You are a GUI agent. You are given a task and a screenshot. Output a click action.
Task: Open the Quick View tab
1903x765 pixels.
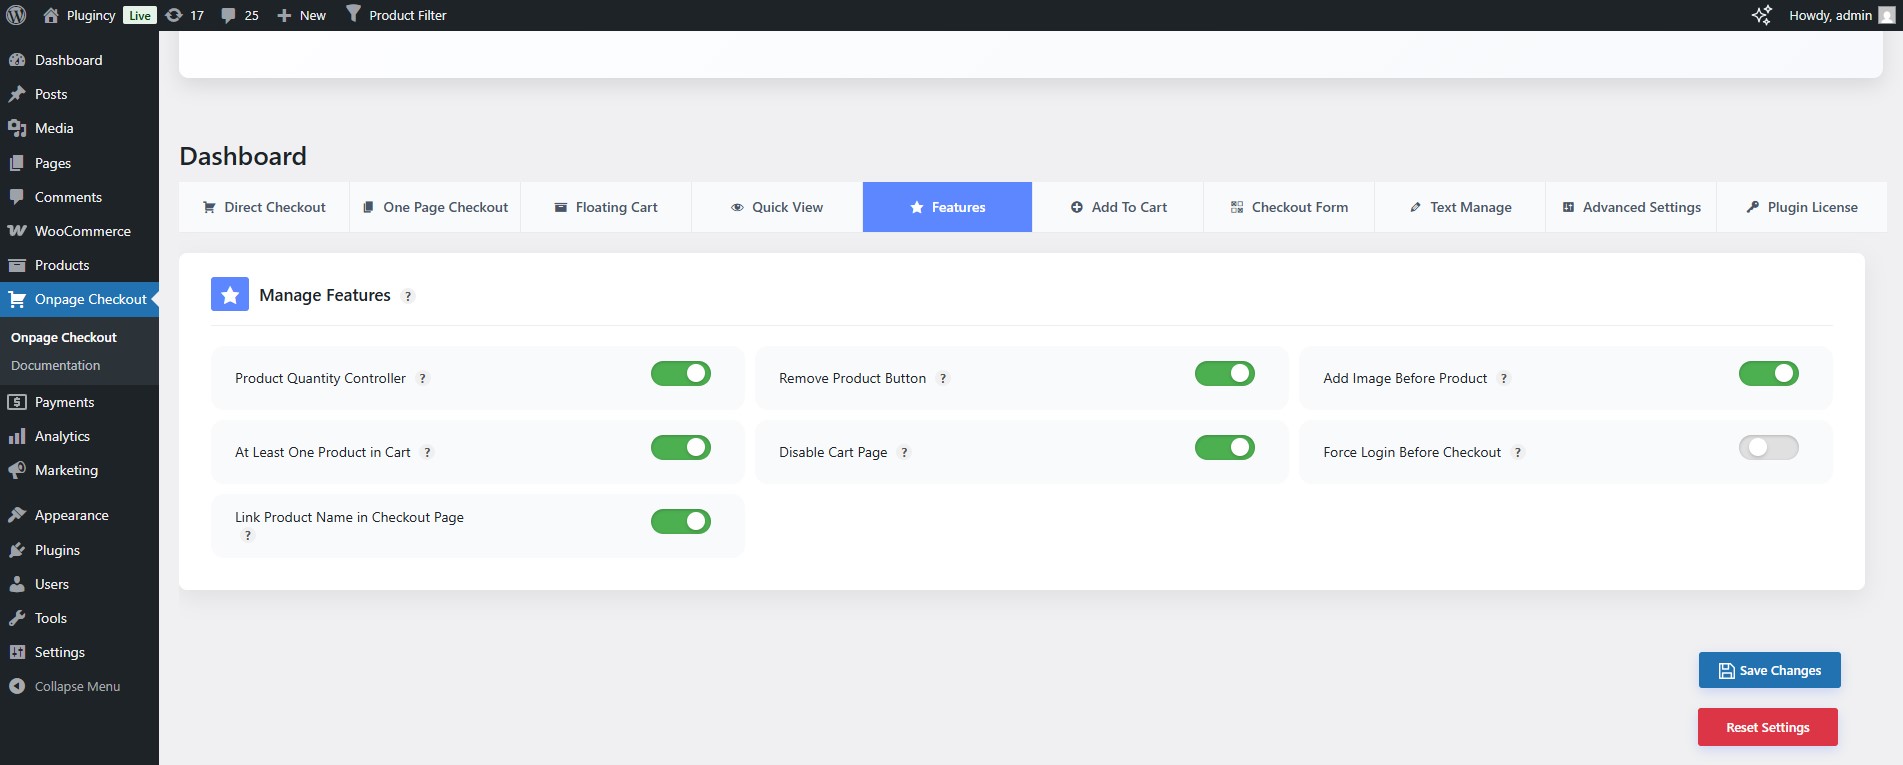coord(777,207)
